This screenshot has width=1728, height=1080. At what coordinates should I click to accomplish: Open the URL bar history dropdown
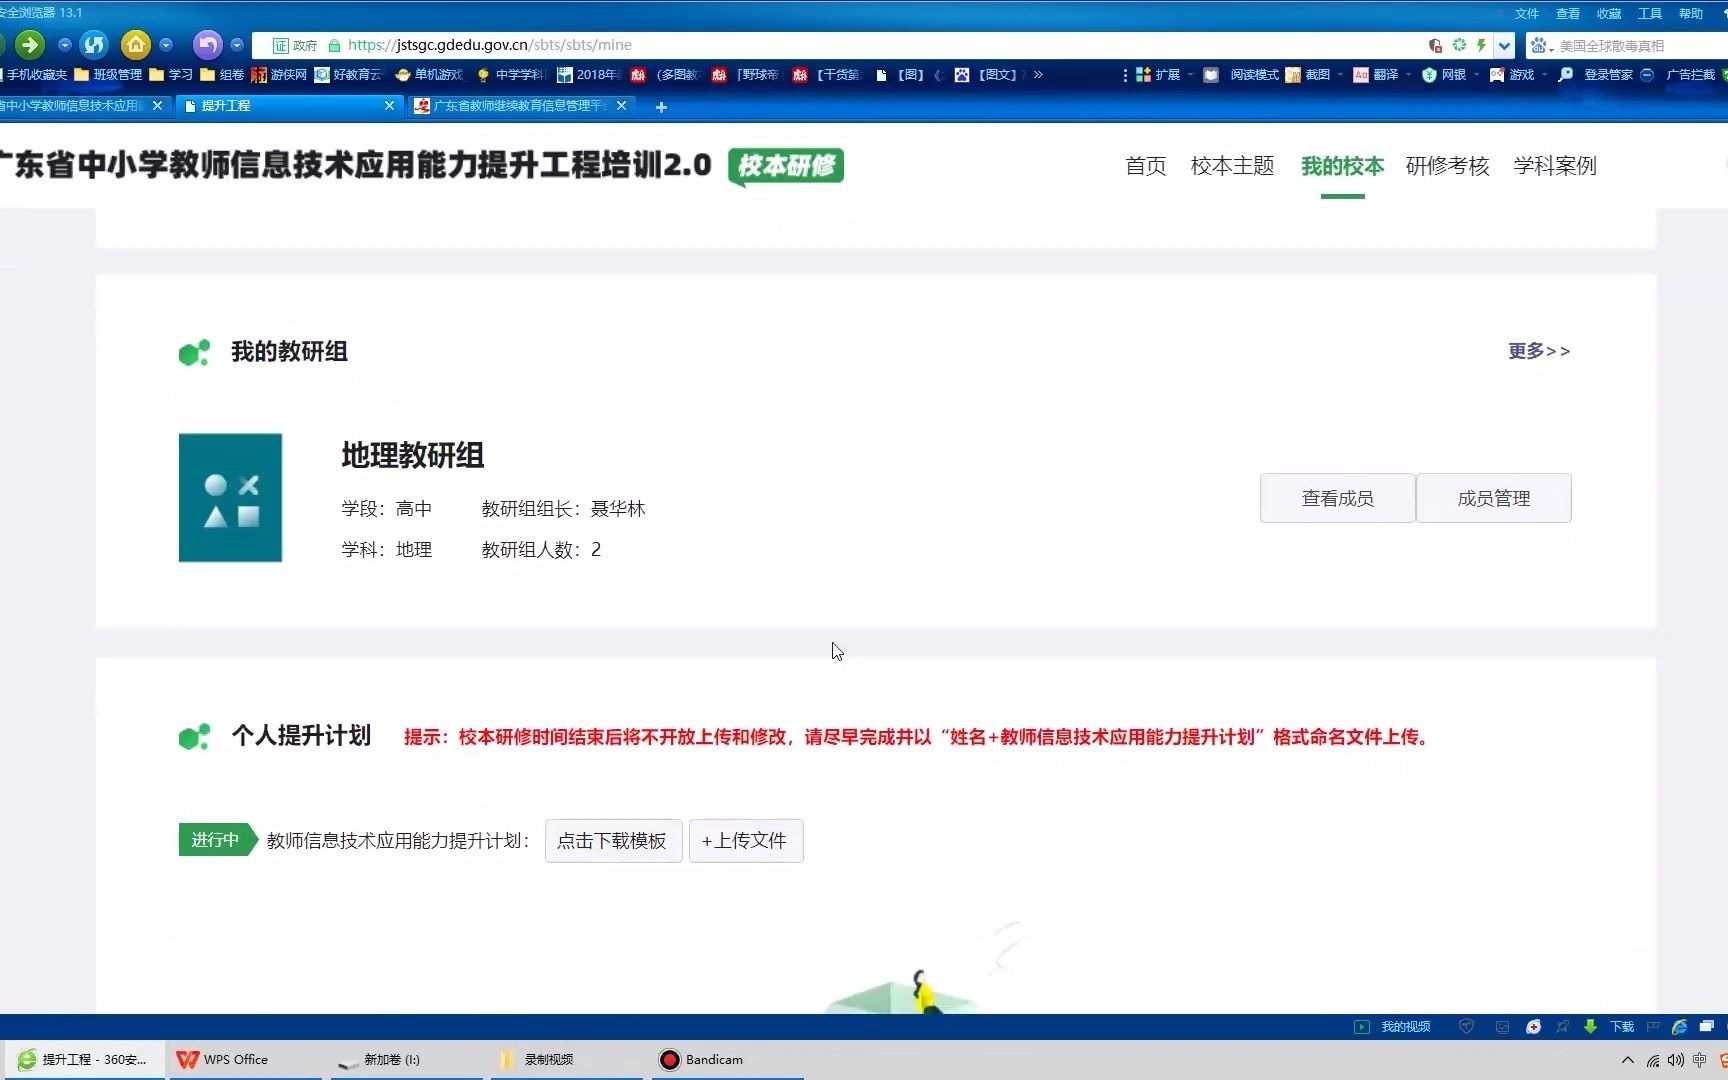(x=1504, y=45)
